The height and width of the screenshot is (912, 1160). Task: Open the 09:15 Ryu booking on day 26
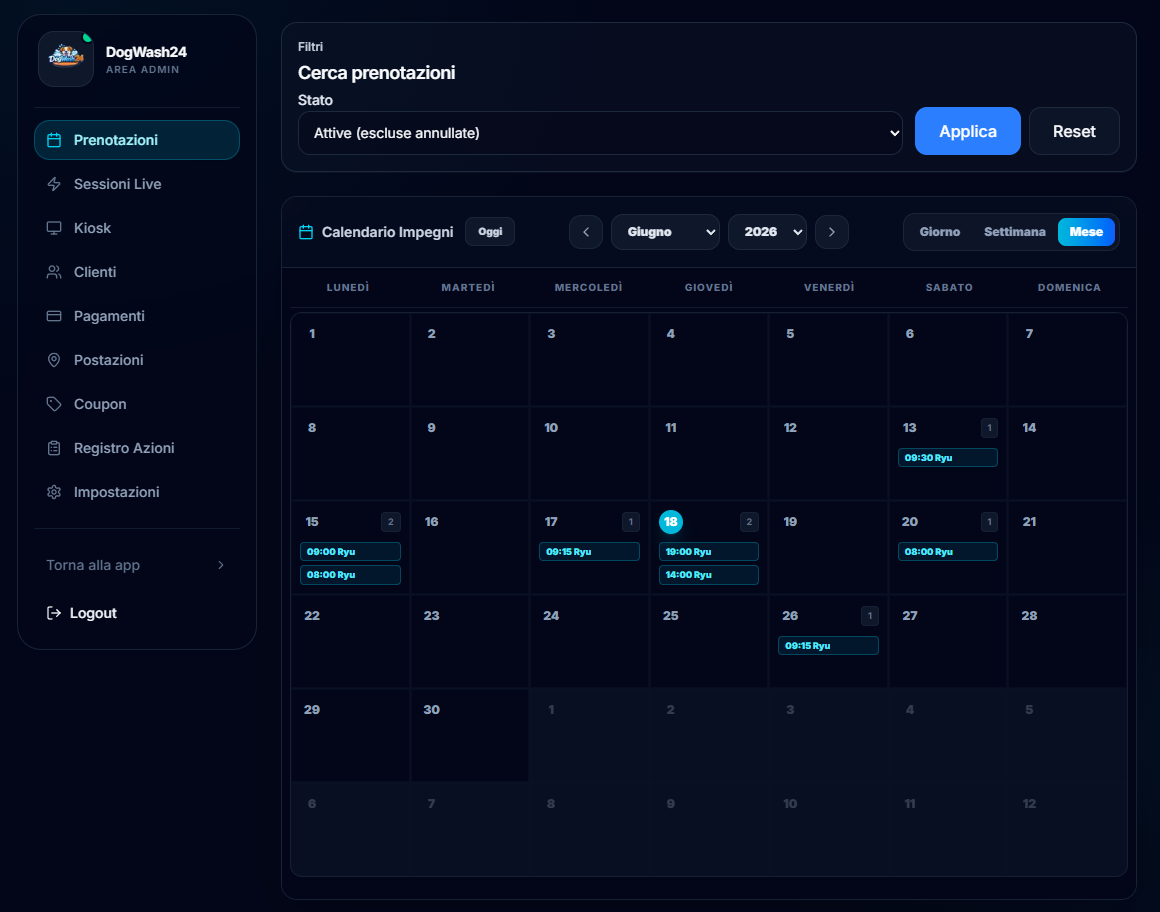(828, 646)
